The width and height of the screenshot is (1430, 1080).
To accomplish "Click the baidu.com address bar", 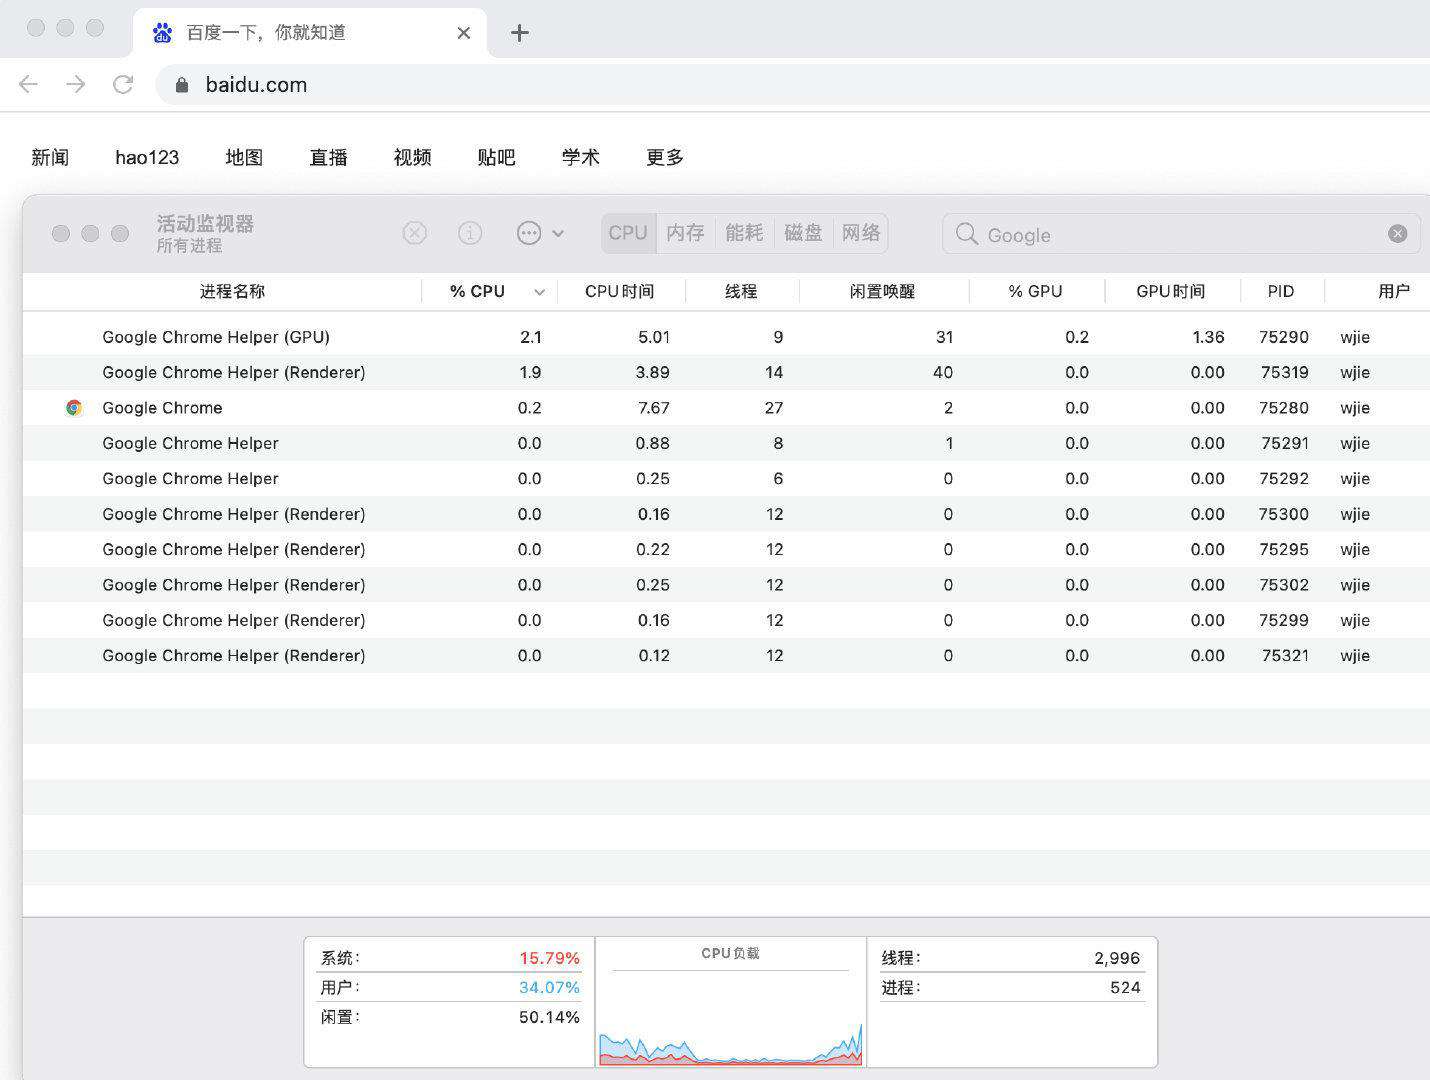I will 793,85.
